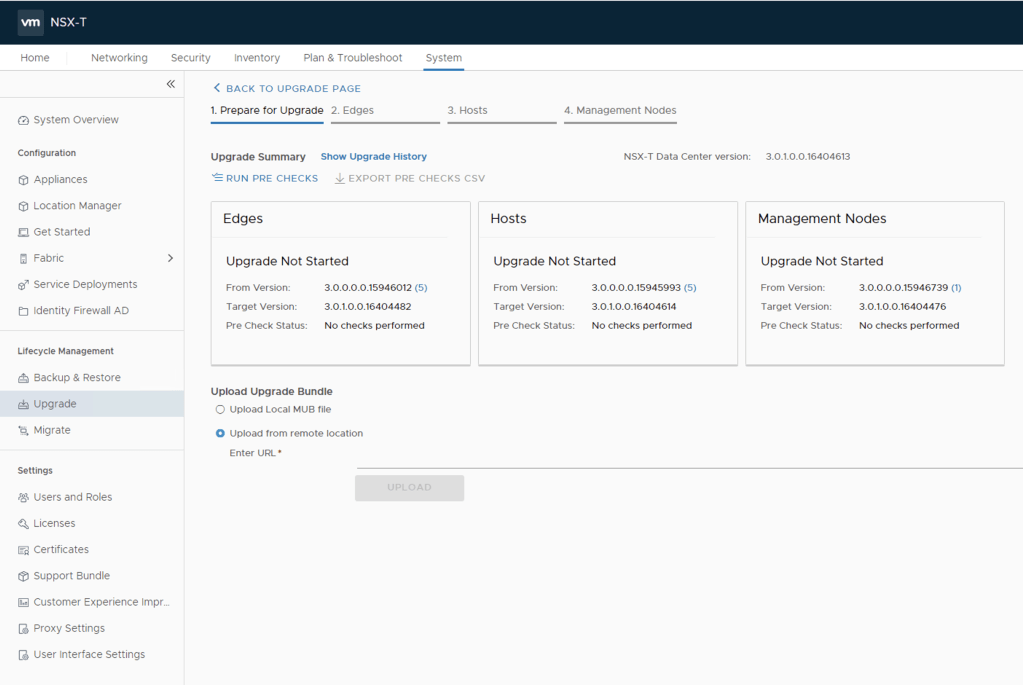Screen dimensions: 1023x685
Task: Click the Location Manager icon
Action: 24,206
